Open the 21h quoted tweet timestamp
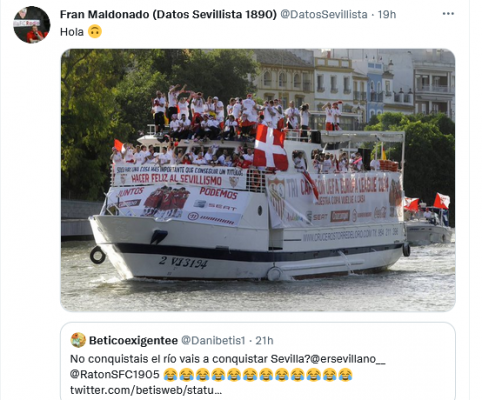 (x=264, y=340)
